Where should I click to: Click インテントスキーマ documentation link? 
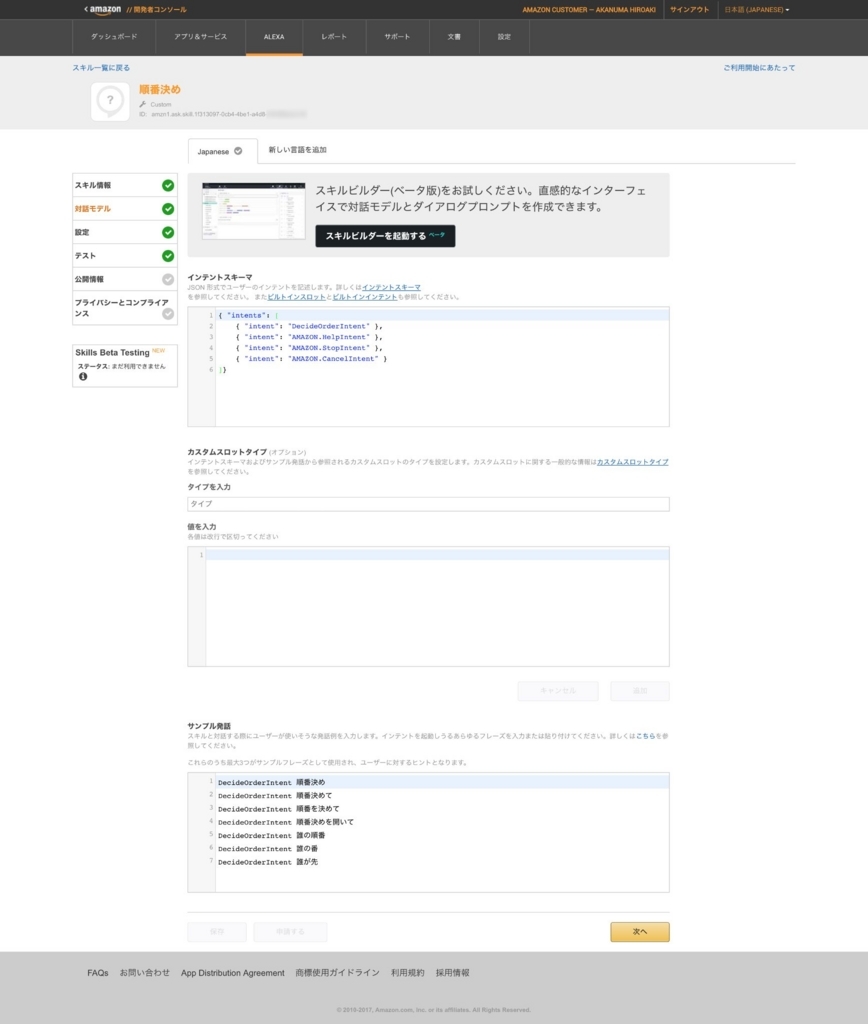pyautogui.click(x=391, y=287)
